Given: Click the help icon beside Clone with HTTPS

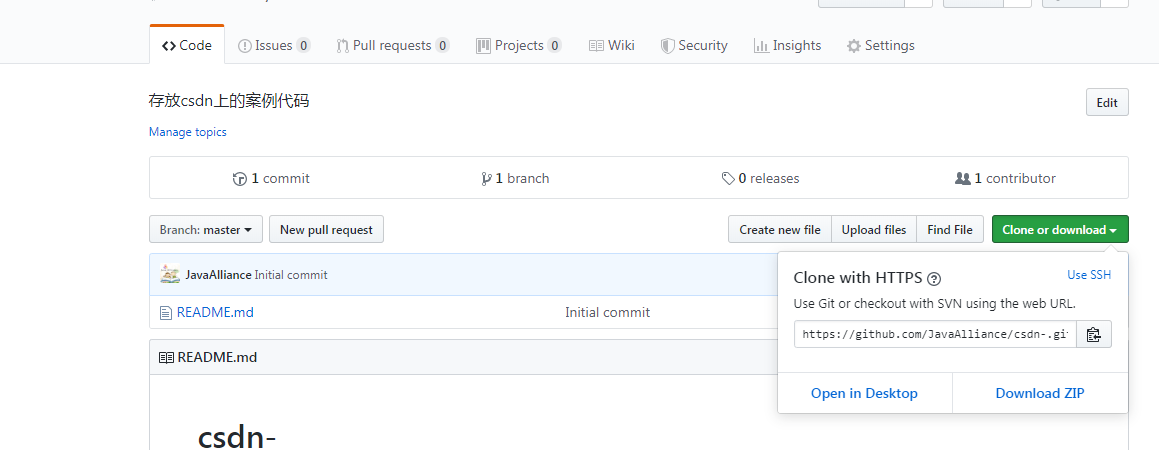Looking at the screenshot, I should point(934,279).
